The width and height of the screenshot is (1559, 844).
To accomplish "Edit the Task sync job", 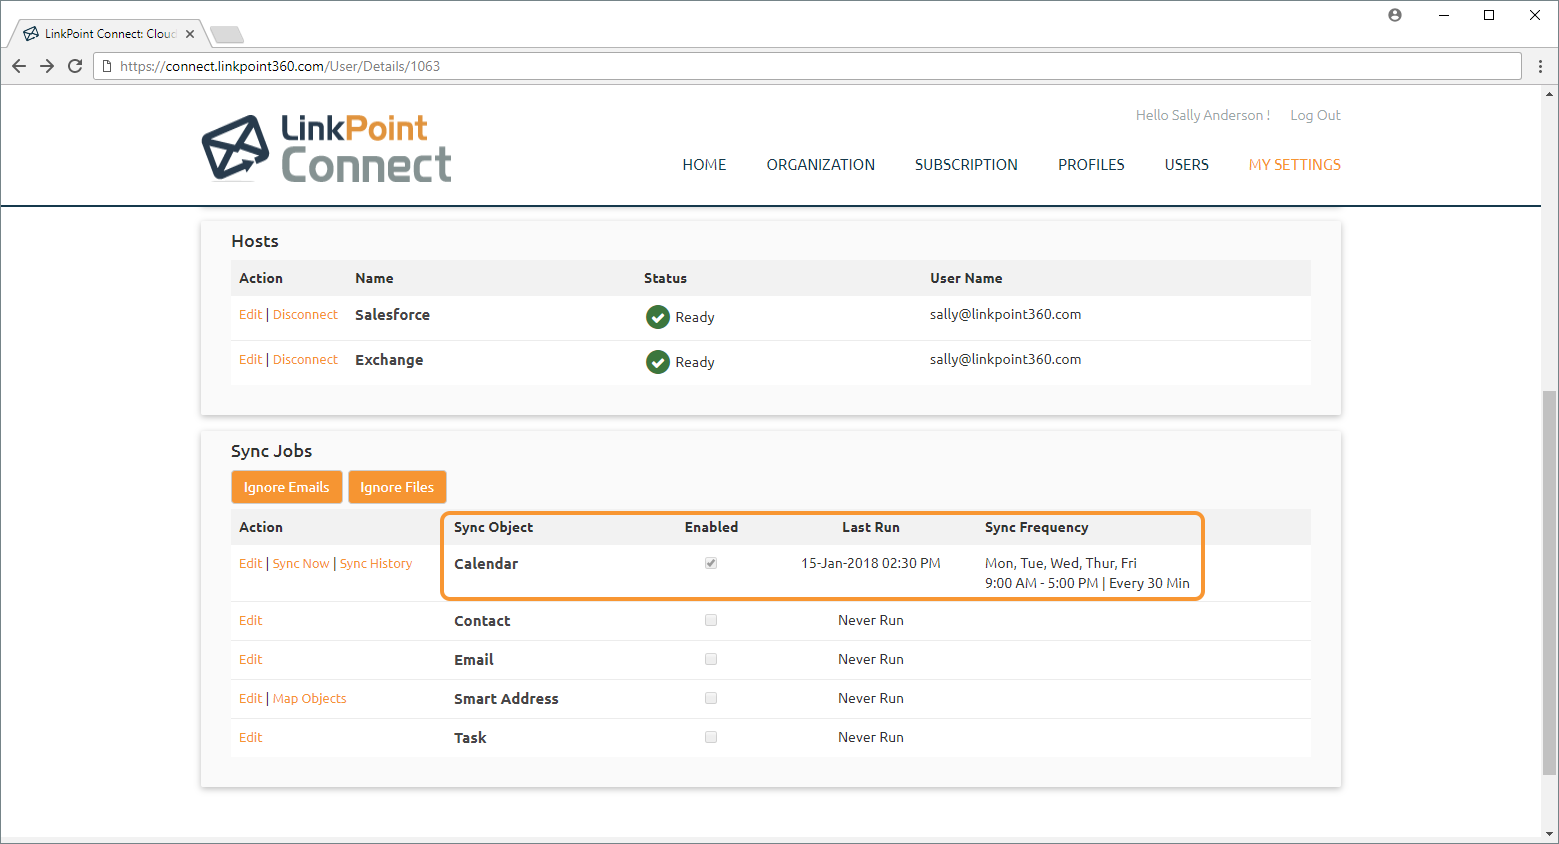I will (250, 737).
